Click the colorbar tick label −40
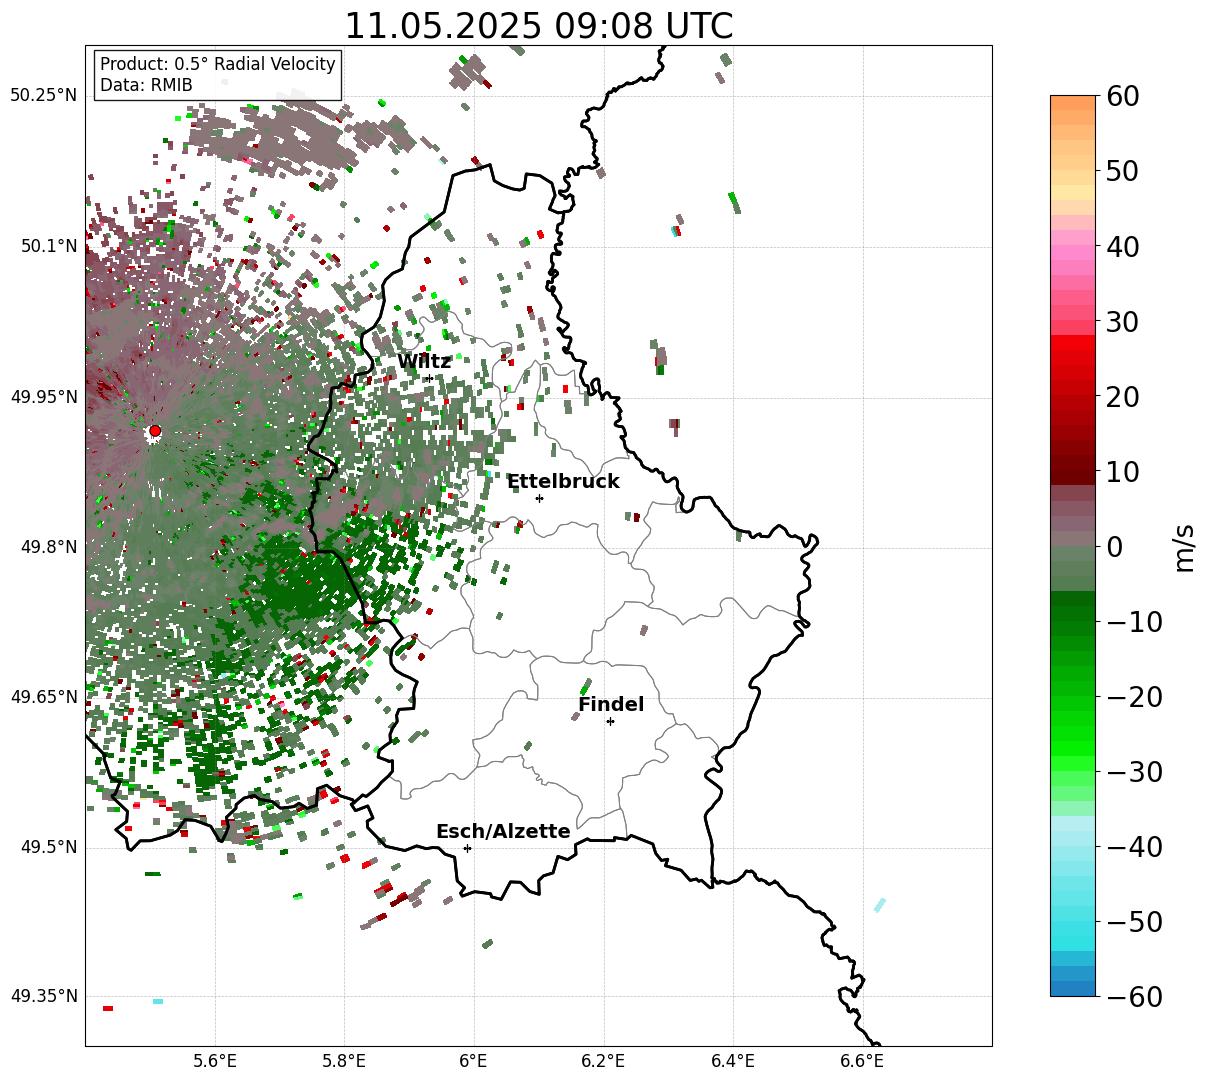The width and height of the screenshot is (1207, 1081). tap(1133, 847)
